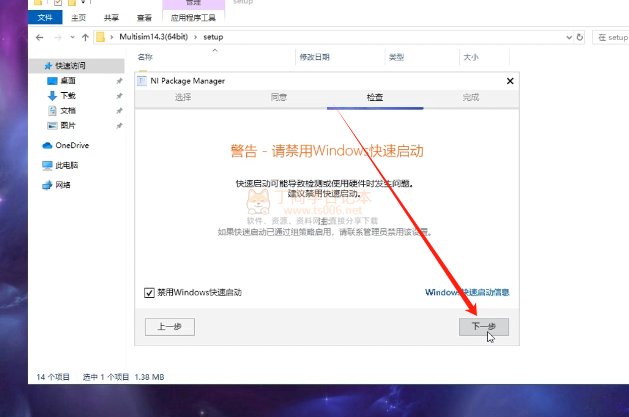
Task: Click the 上一步 (Back) button
Action: coord(170,327)
